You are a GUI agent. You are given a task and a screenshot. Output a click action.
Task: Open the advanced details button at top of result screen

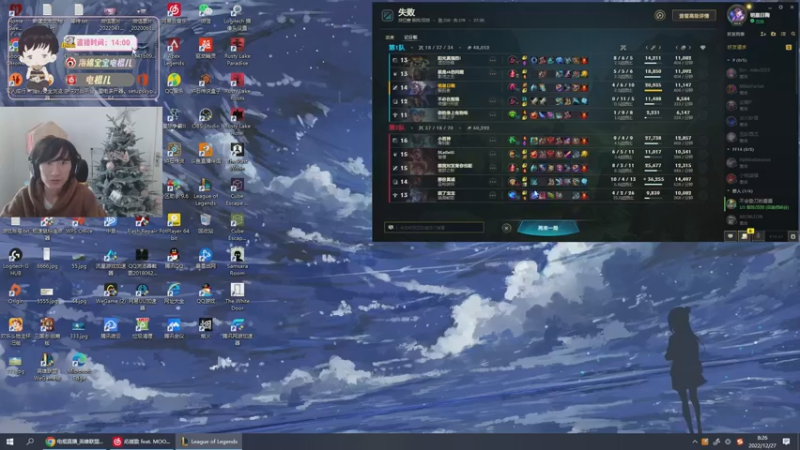(x=694, y=16)
